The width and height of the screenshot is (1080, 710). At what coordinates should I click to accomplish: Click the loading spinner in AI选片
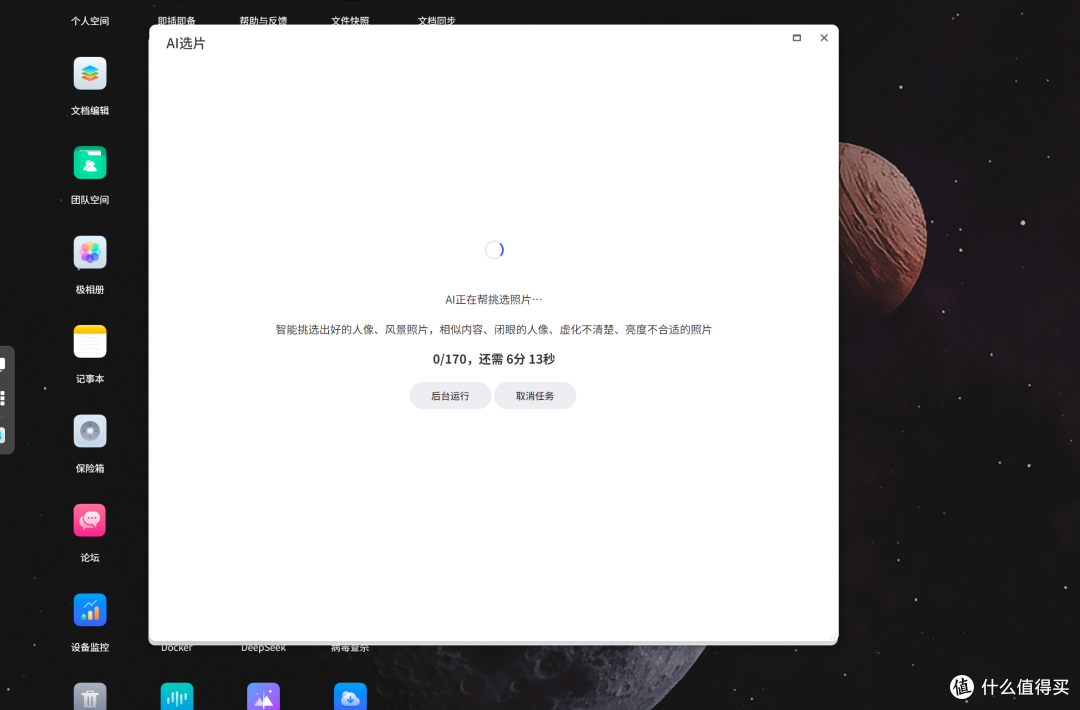[x=495, y=249]
